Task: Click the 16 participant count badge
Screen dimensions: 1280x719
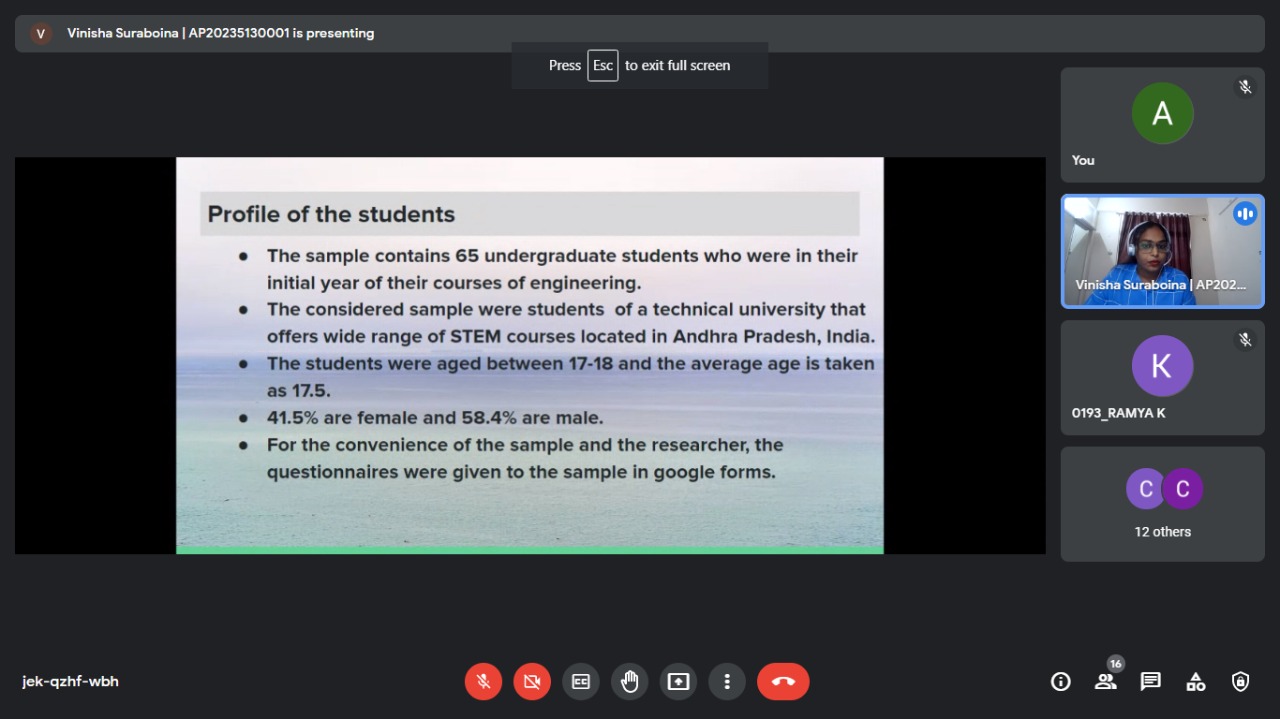Action: (1116, 664)
